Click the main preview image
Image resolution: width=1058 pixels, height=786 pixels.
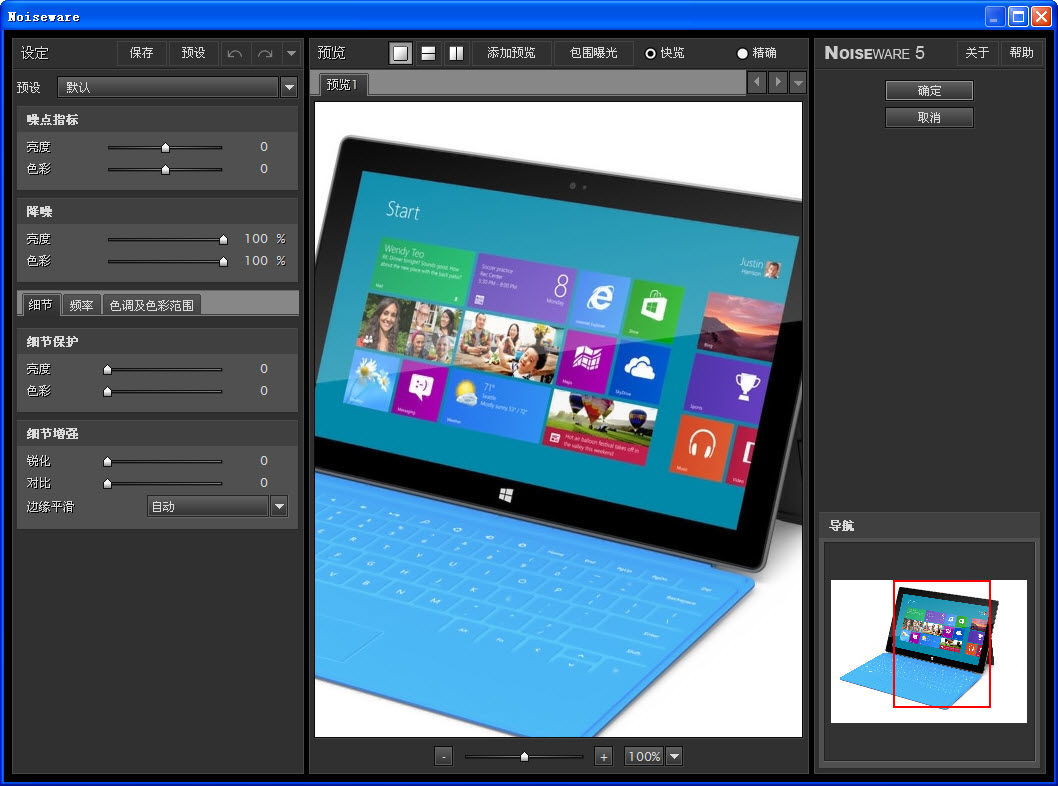558,419
